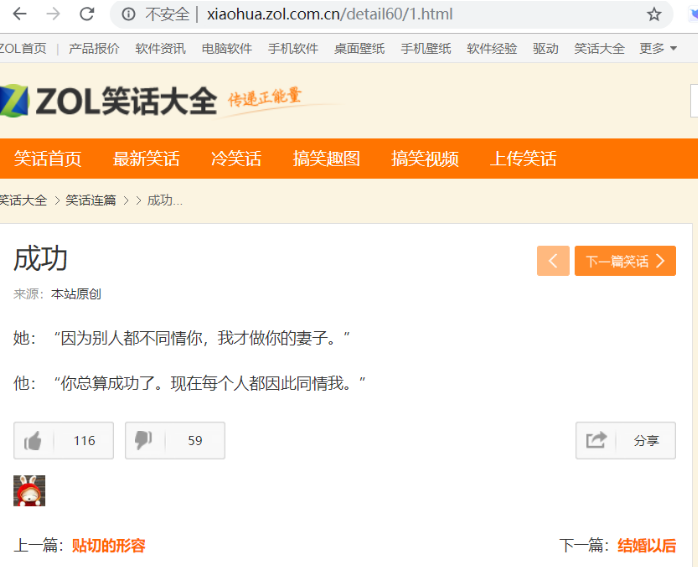Select the 笑话首页 menu tab

point(48,158)
